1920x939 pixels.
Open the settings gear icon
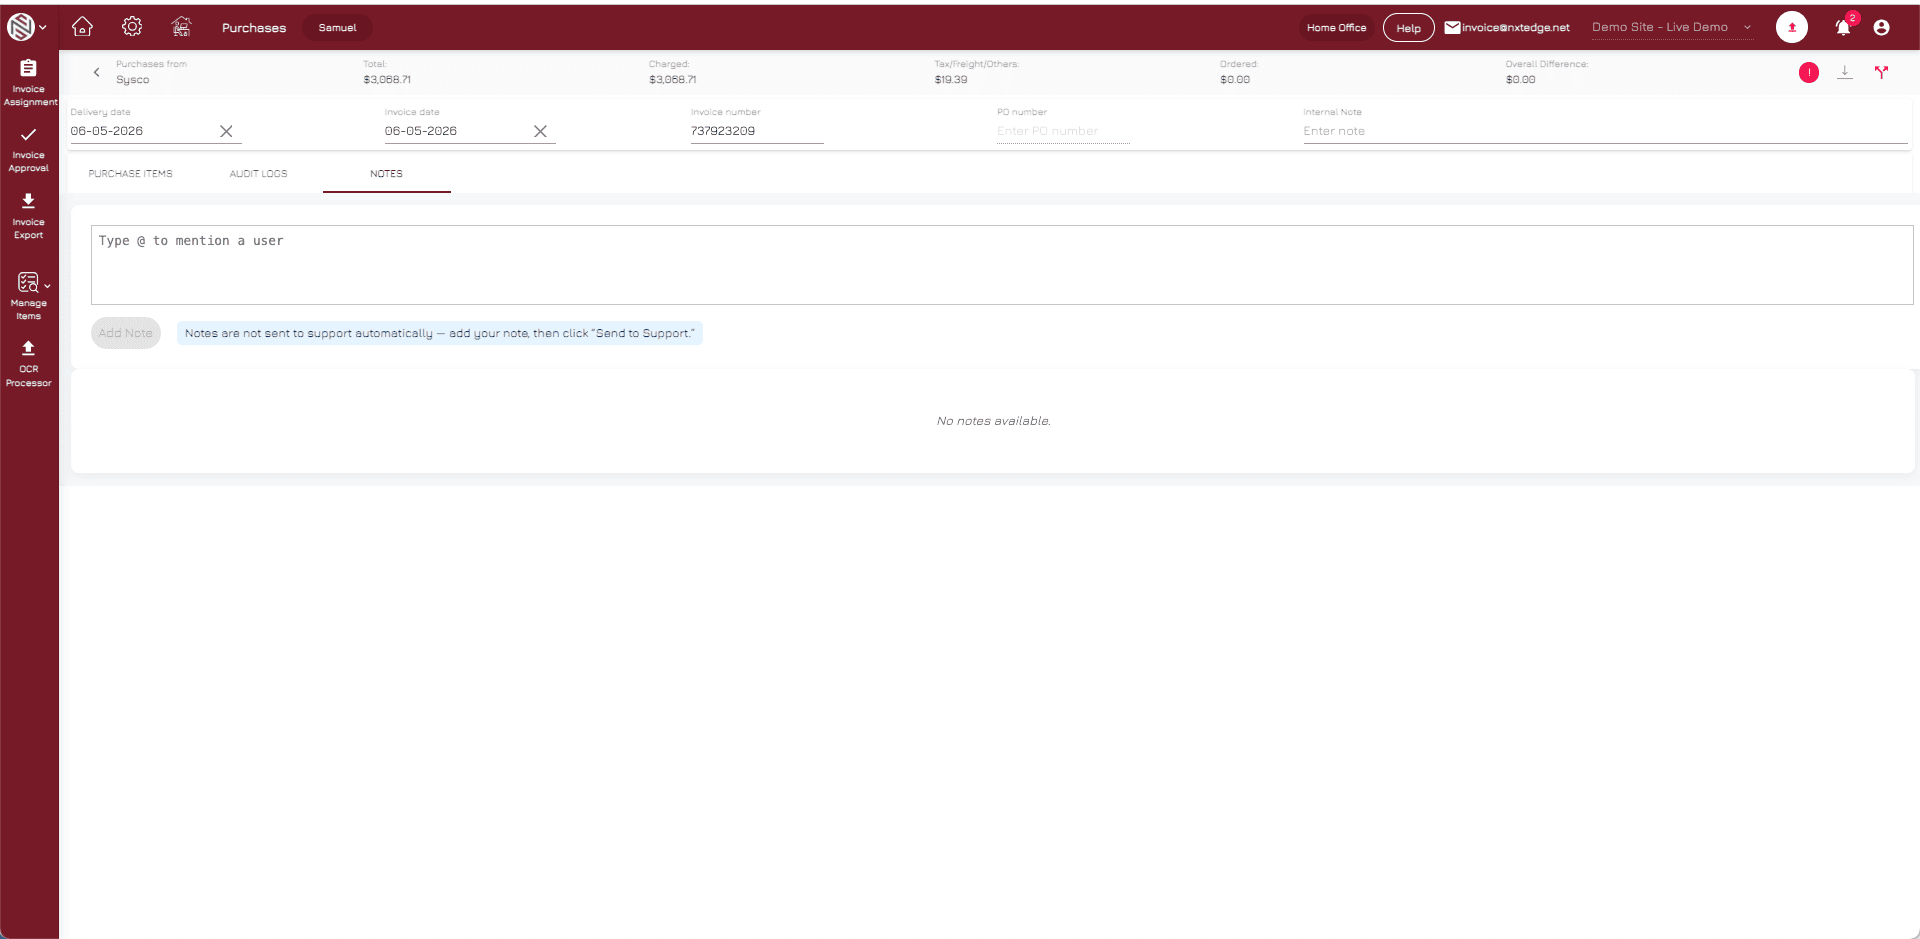click(132, 27)
